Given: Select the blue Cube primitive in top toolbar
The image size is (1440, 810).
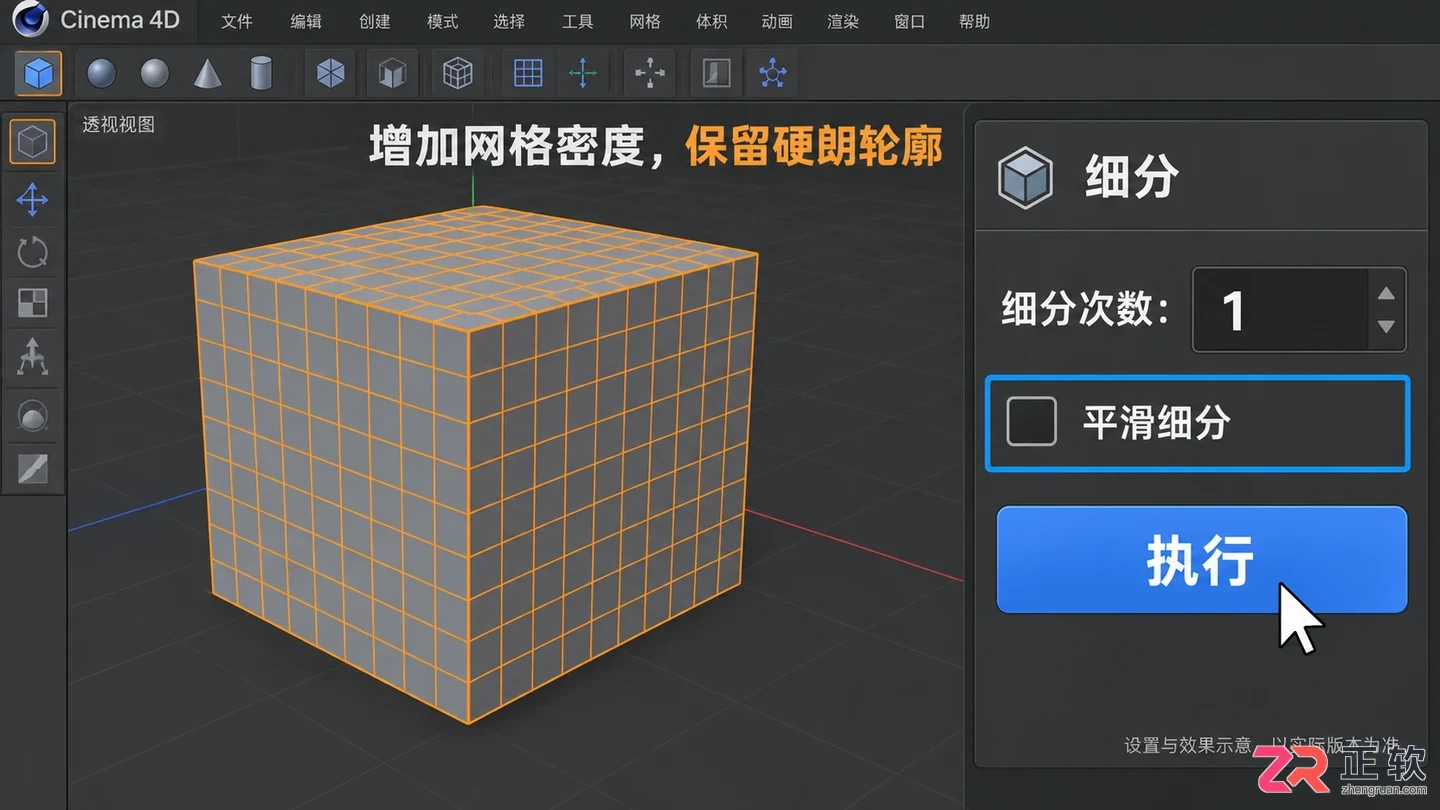Looking at the screenshot, I should point(38,73).
